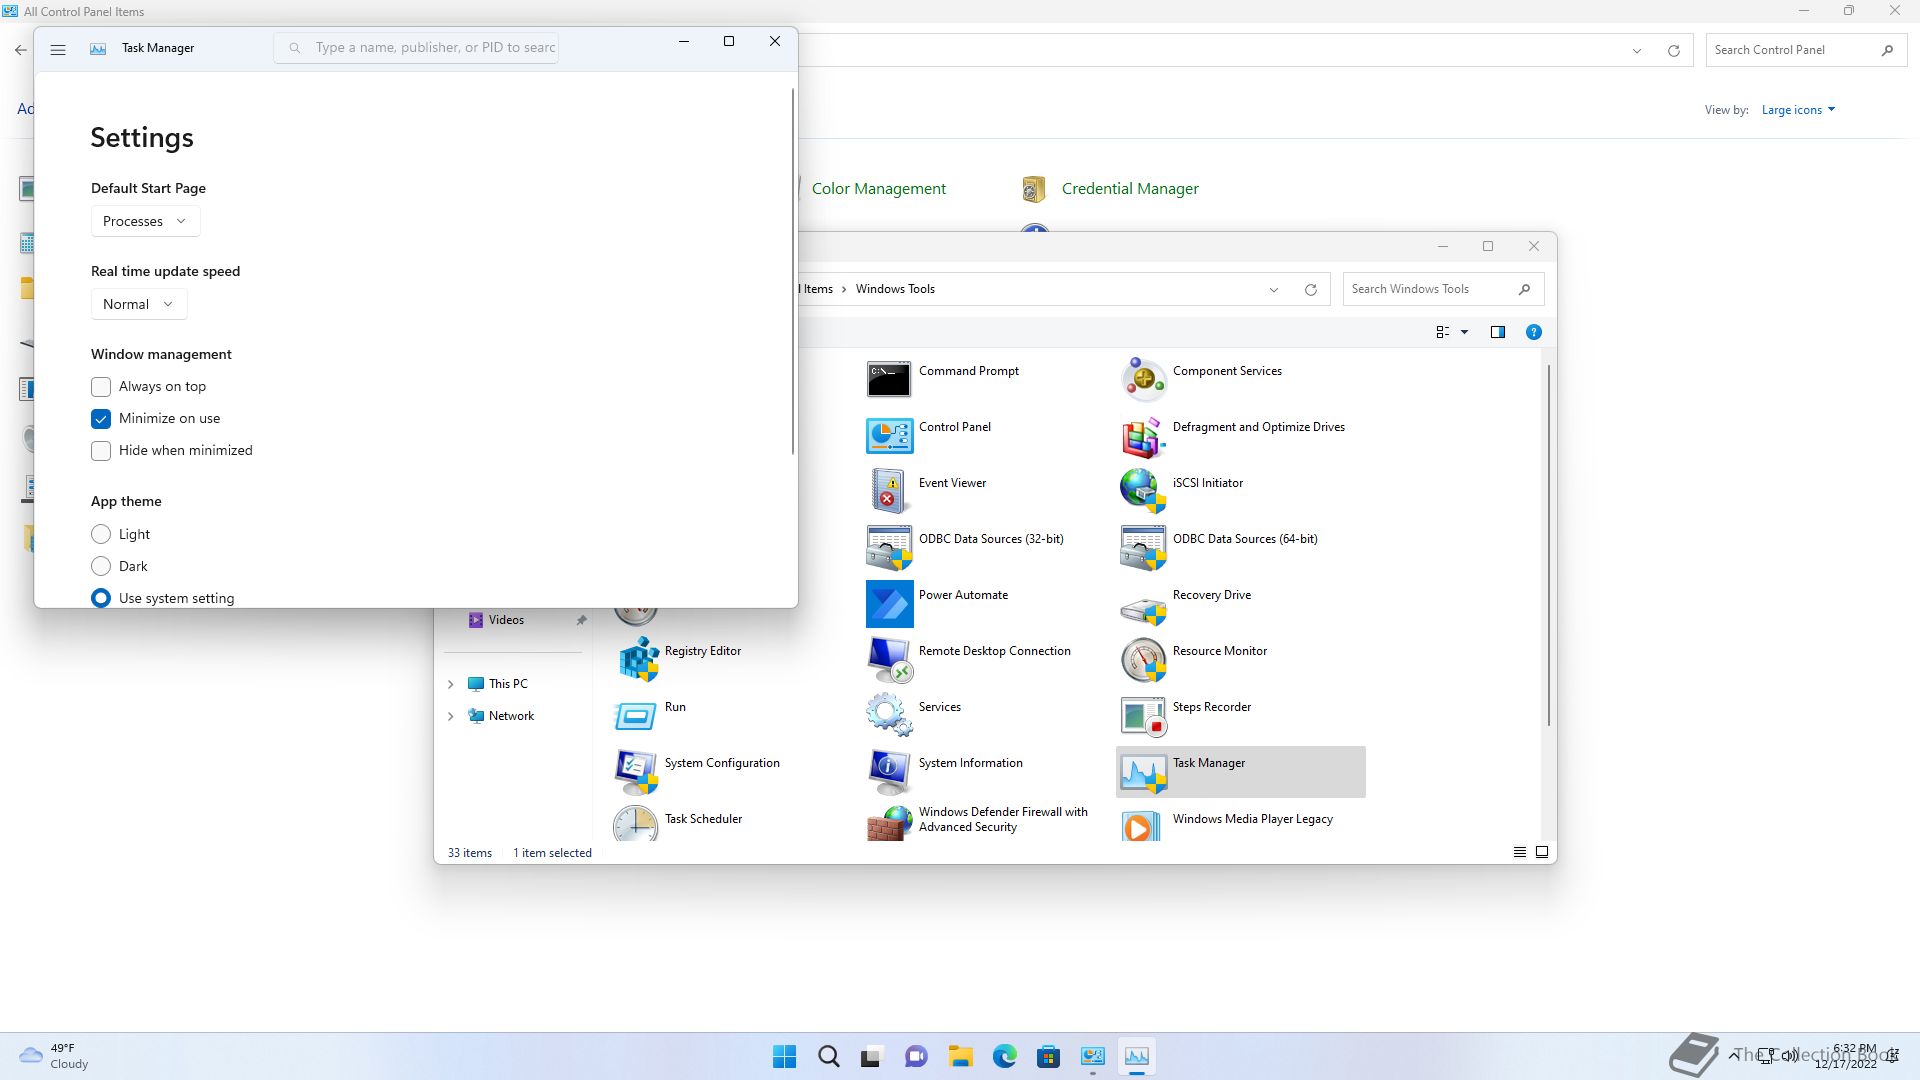The image size is (1920, 1080).
Task: Open System Configuration icon
Action: [637, 771]
